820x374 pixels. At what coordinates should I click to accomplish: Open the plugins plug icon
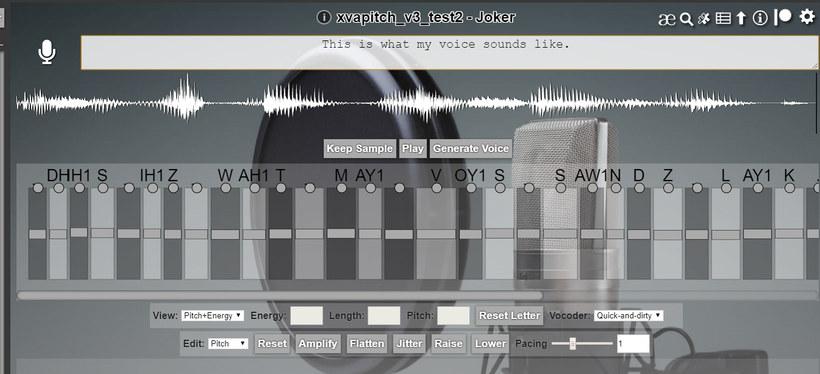[704, 19]
